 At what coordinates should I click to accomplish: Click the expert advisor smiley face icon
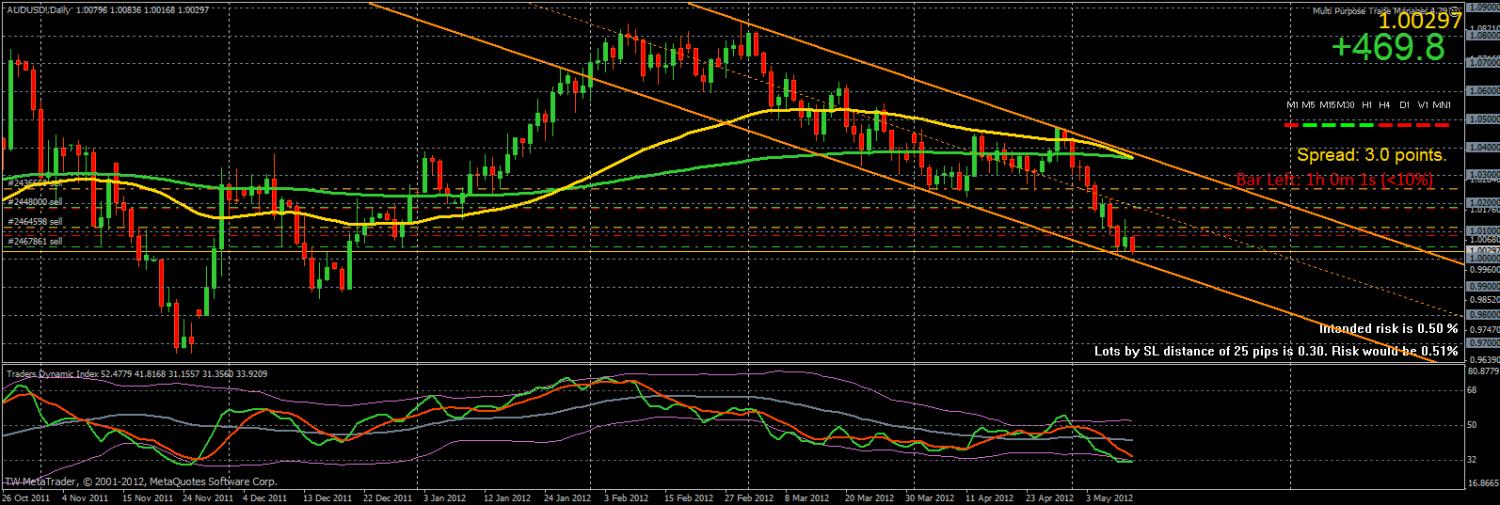click(1454, 10)
